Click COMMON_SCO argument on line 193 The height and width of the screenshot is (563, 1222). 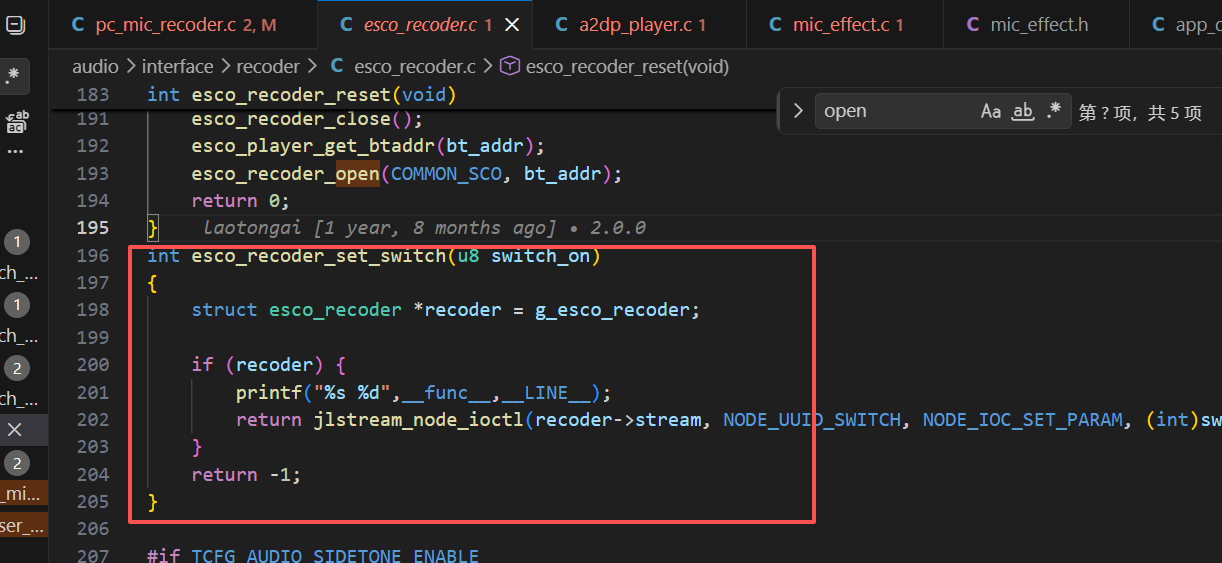[446, 174]
